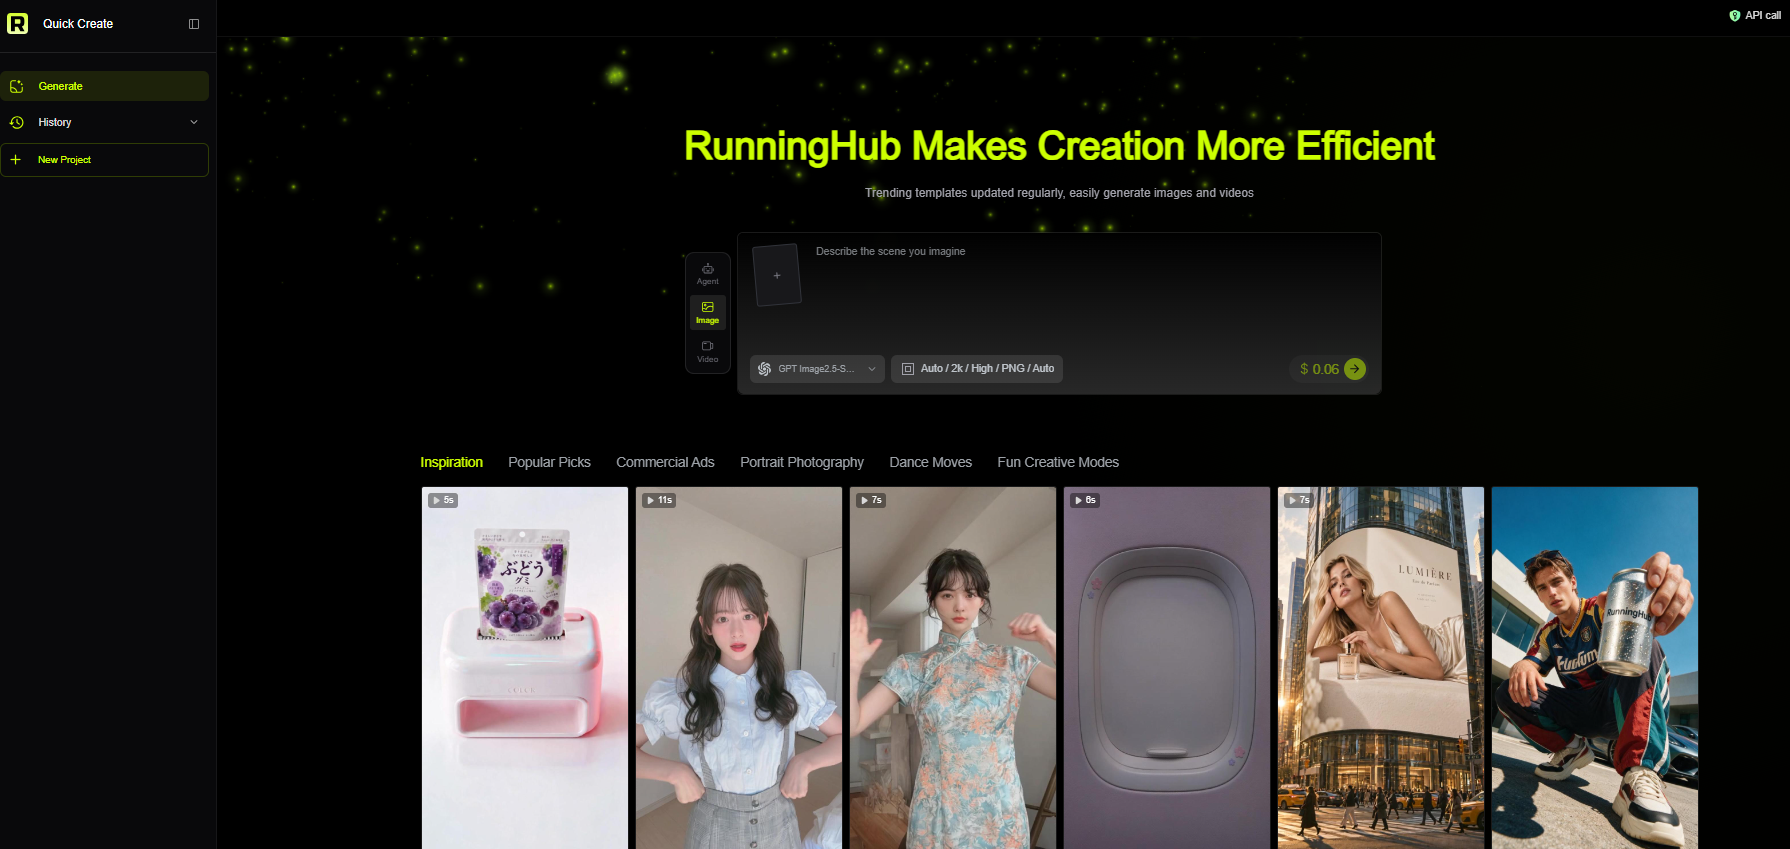Click the RunningHub logo icon

coord(18,24)
